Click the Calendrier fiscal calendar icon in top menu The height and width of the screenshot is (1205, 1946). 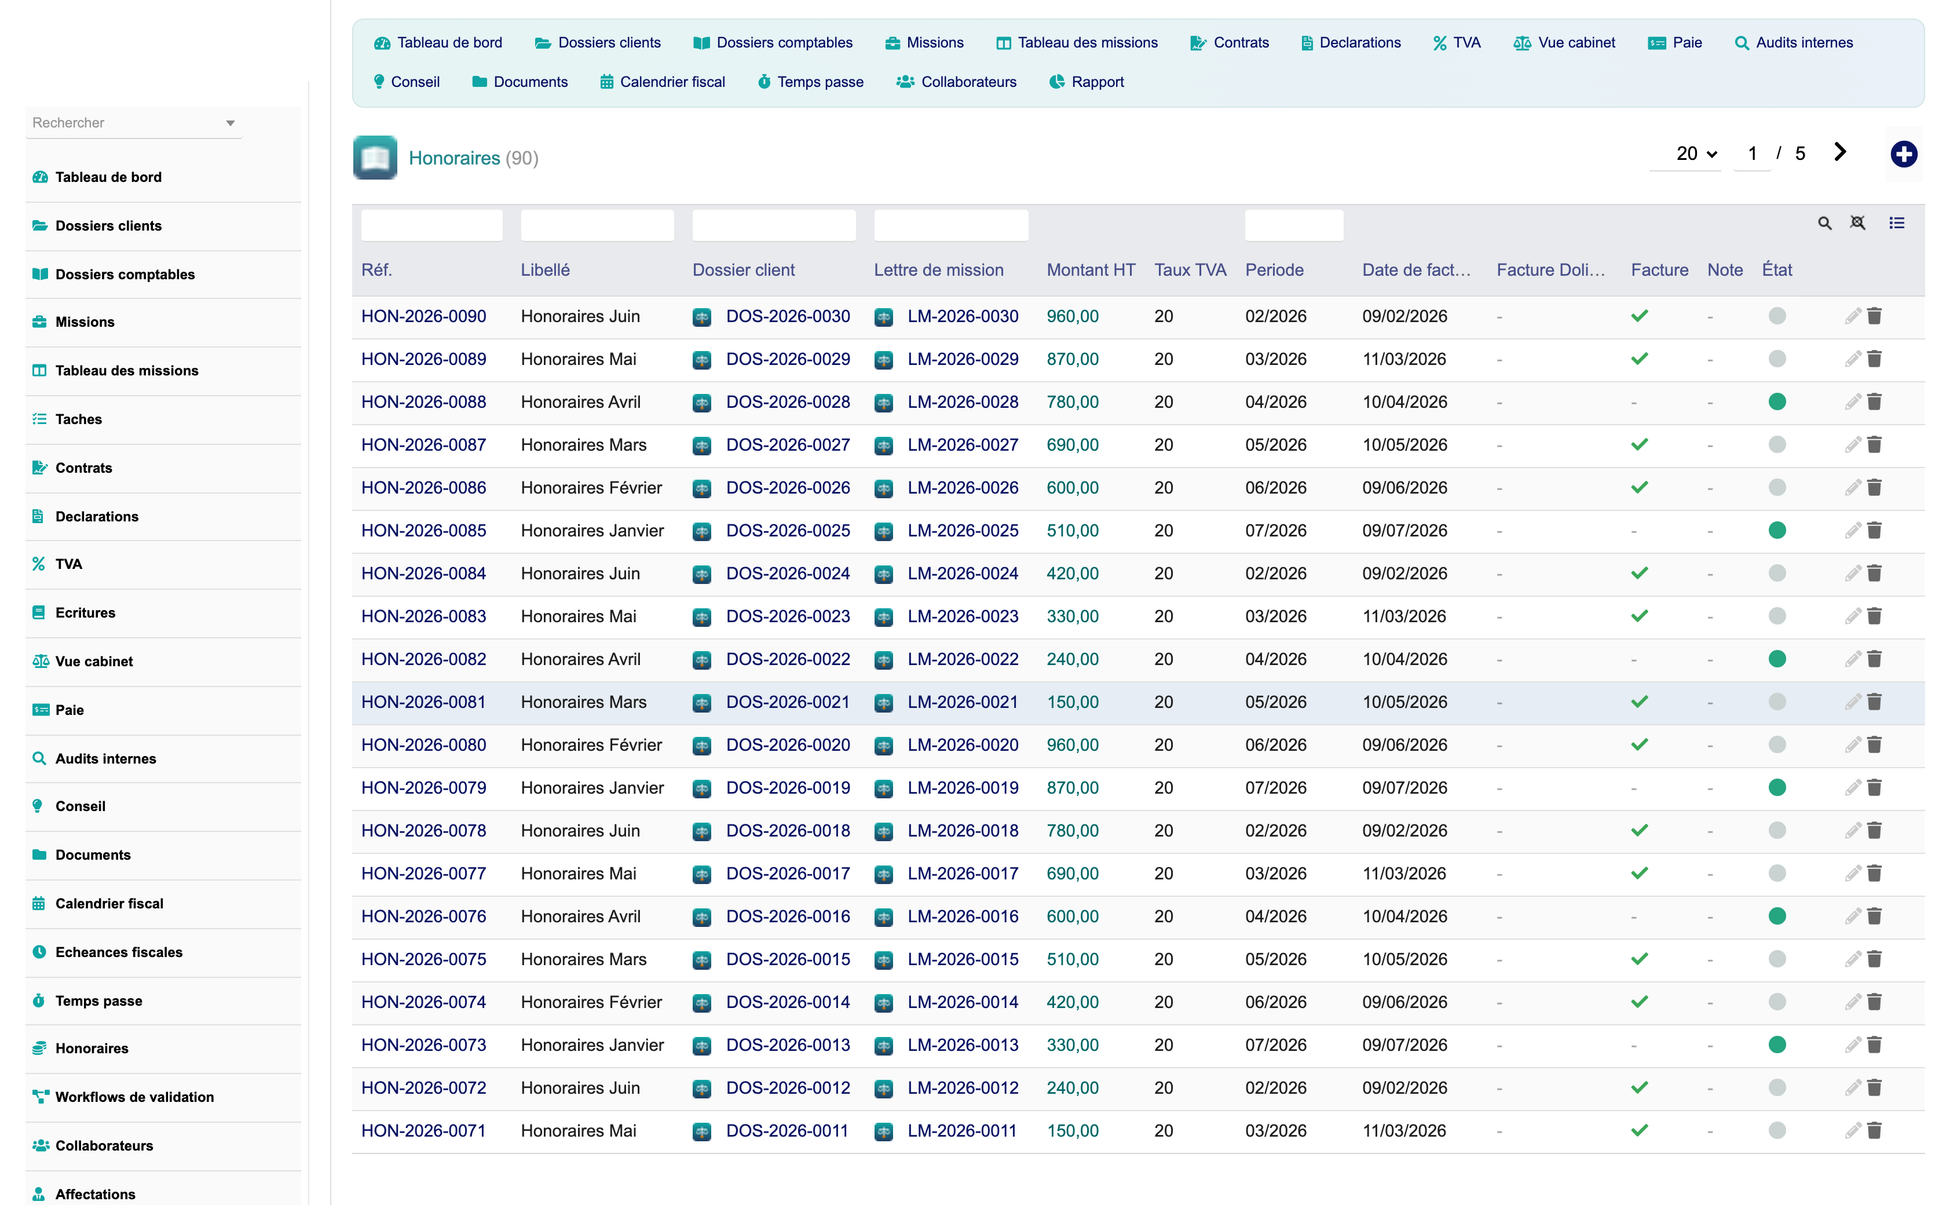click(x=606, y=82)
